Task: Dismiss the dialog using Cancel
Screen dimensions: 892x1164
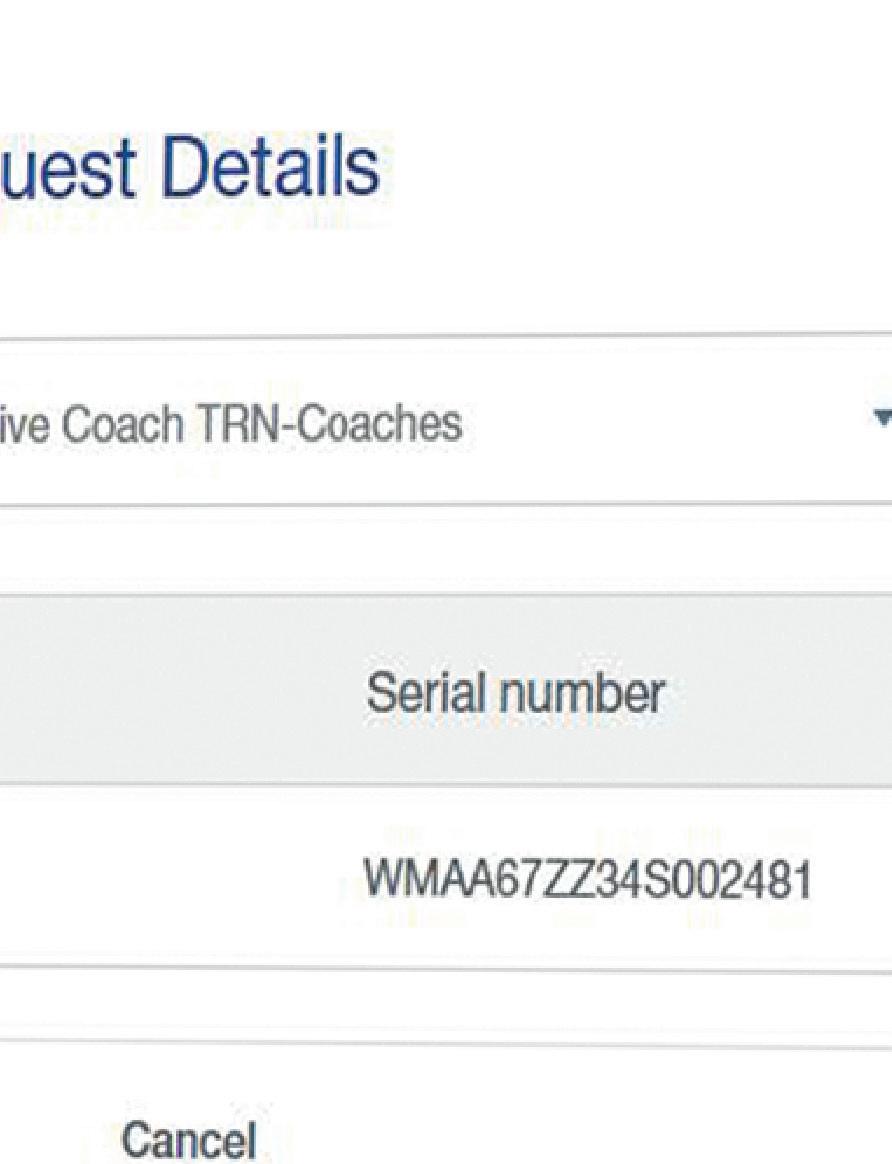Action: pyautogui.click(x=188, y=1139)
